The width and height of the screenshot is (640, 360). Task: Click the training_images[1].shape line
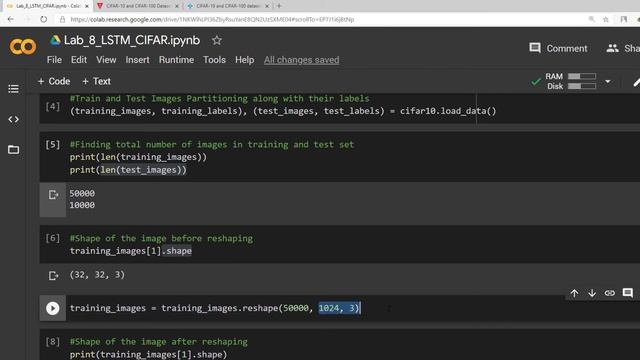(131, 251)
